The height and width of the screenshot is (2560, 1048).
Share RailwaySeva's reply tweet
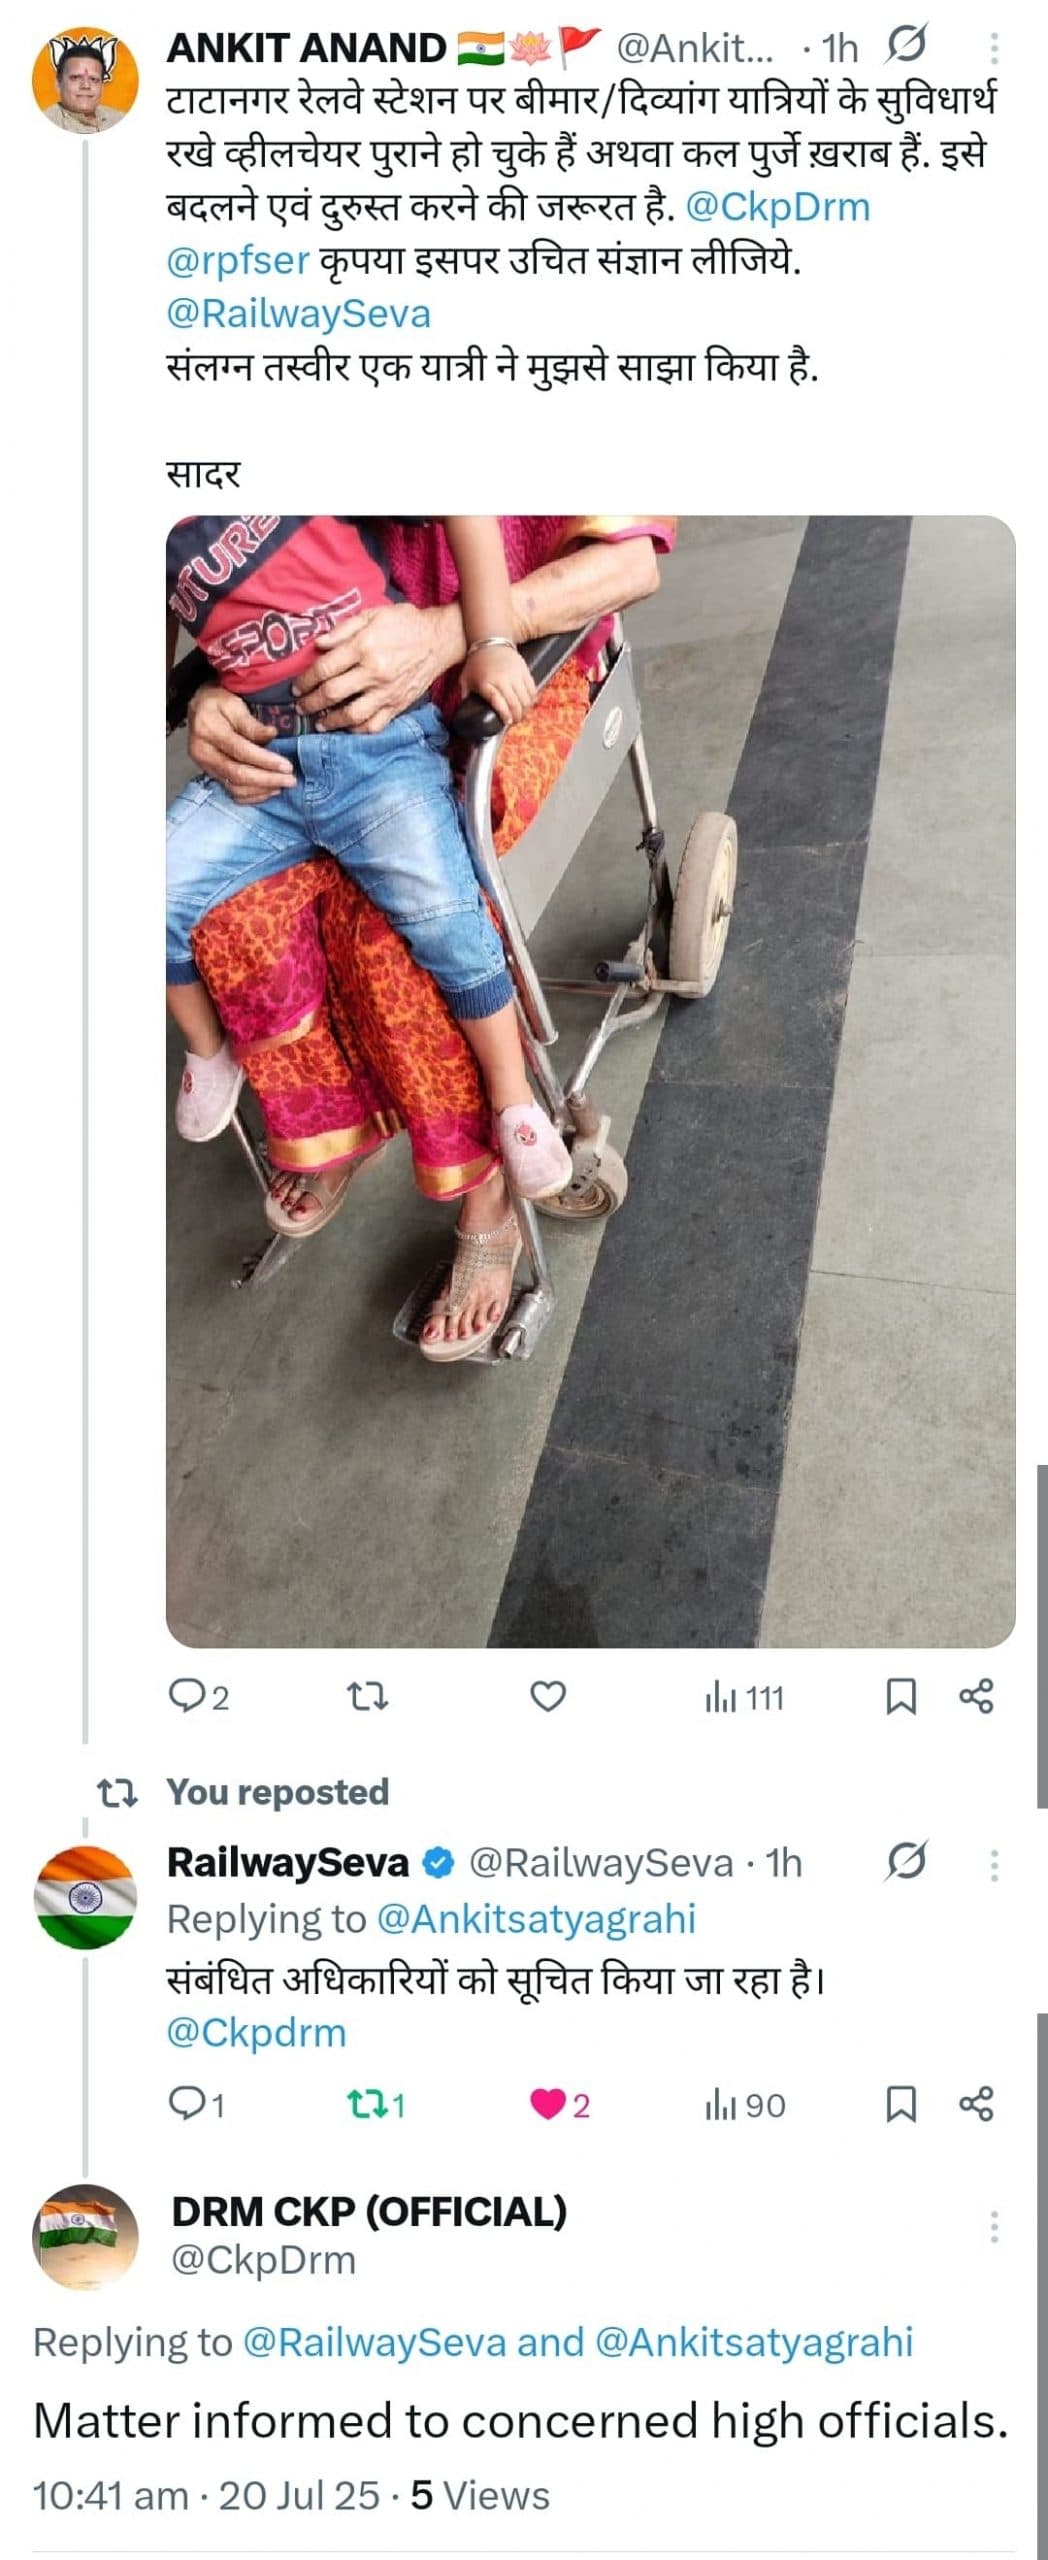(976, 2105)
